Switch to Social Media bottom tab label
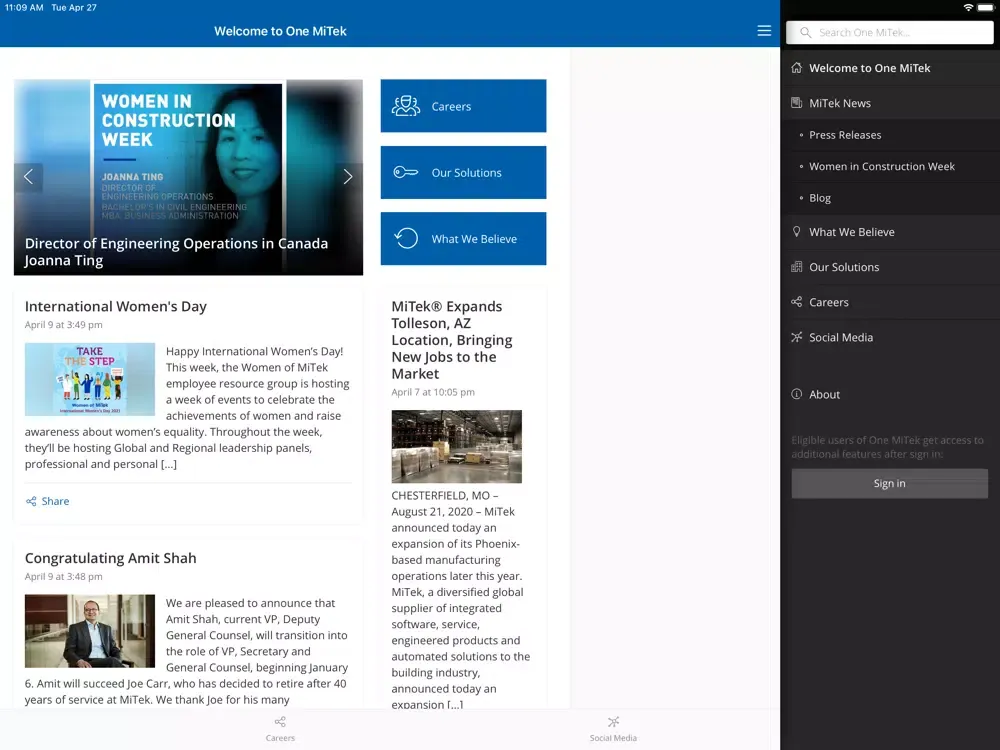This screenshot has height=750, width=1000. point(613,738)
